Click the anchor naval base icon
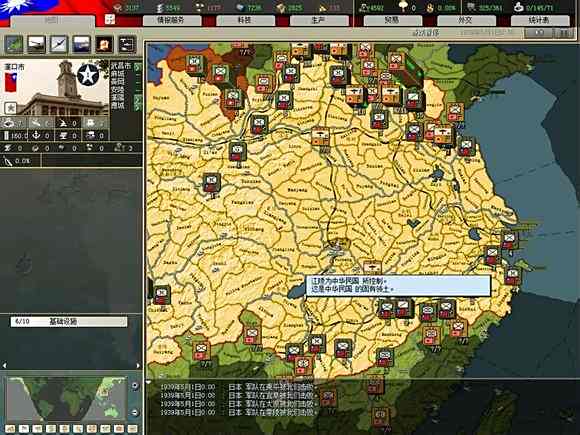 click(36, 135)
